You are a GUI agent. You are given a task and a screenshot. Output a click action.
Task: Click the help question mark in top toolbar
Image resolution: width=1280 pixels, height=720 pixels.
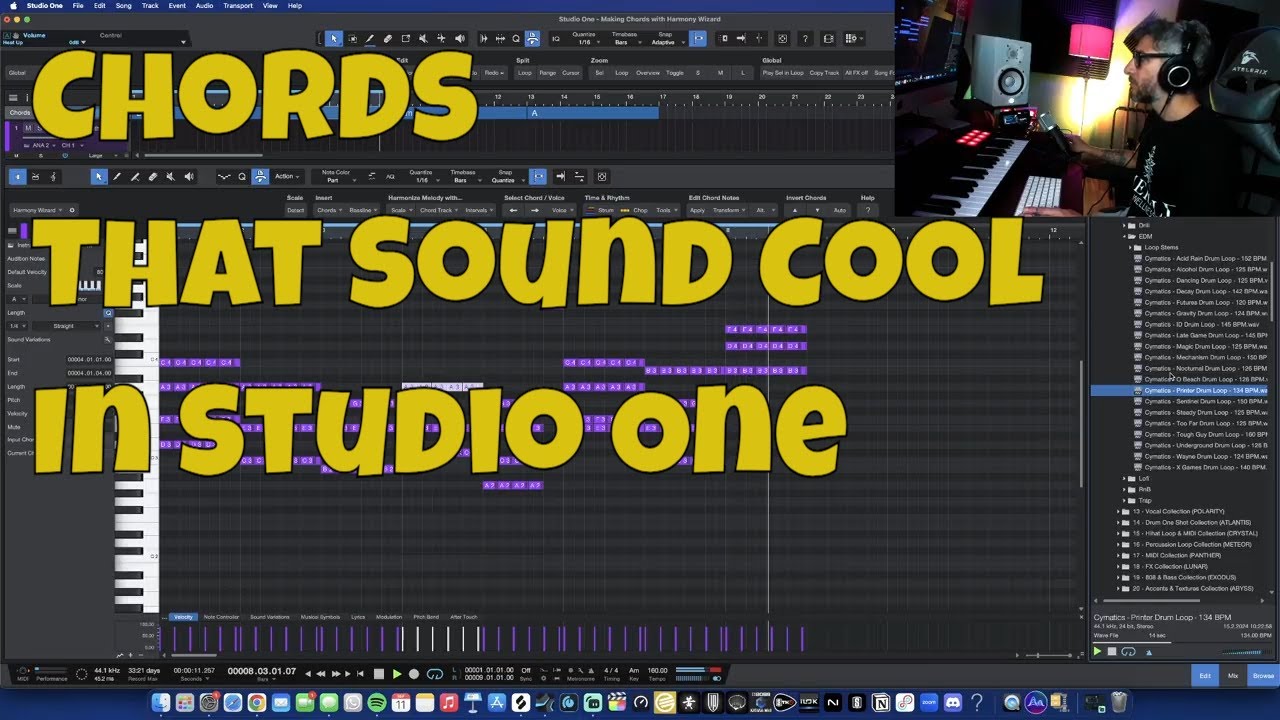(805, 38)
